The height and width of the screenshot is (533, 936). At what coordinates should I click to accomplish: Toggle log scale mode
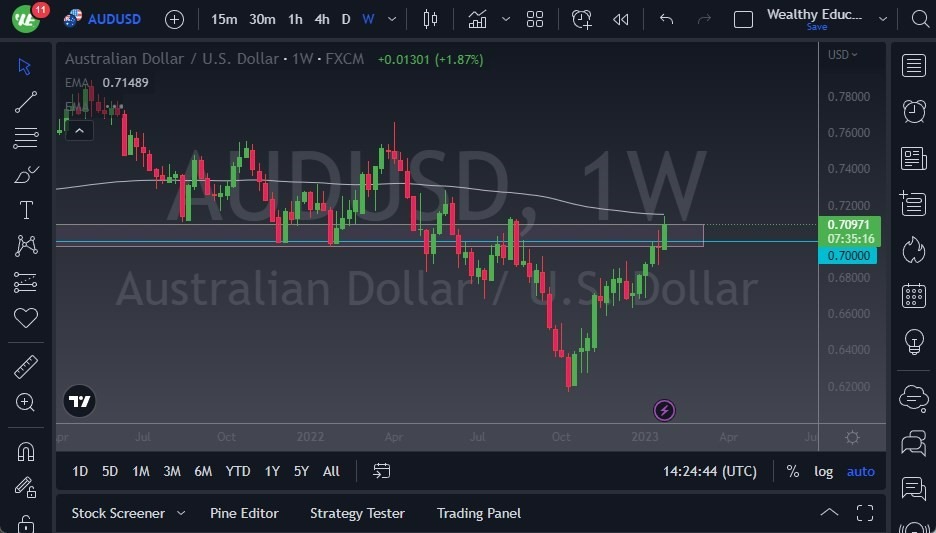pos(823,472)
